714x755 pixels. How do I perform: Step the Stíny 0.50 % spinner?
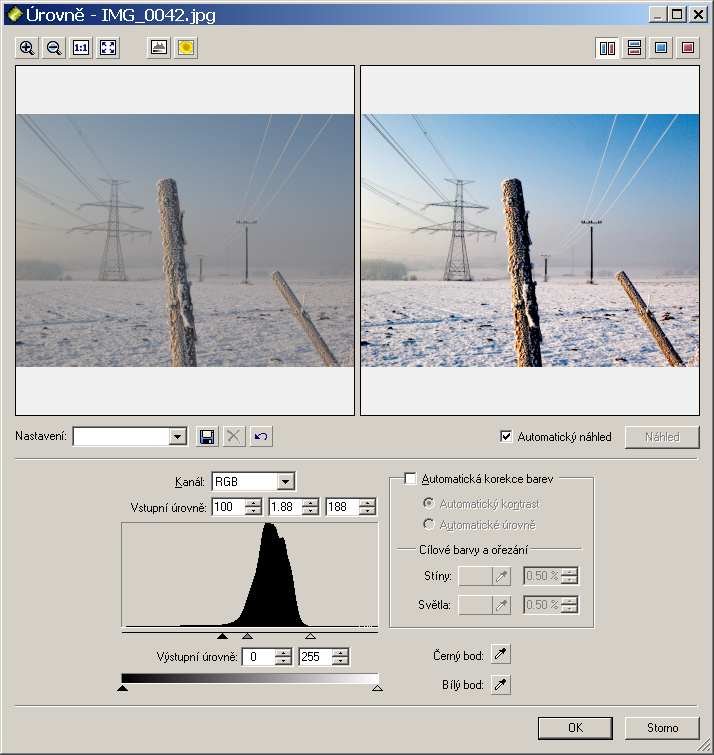point(569,576)
